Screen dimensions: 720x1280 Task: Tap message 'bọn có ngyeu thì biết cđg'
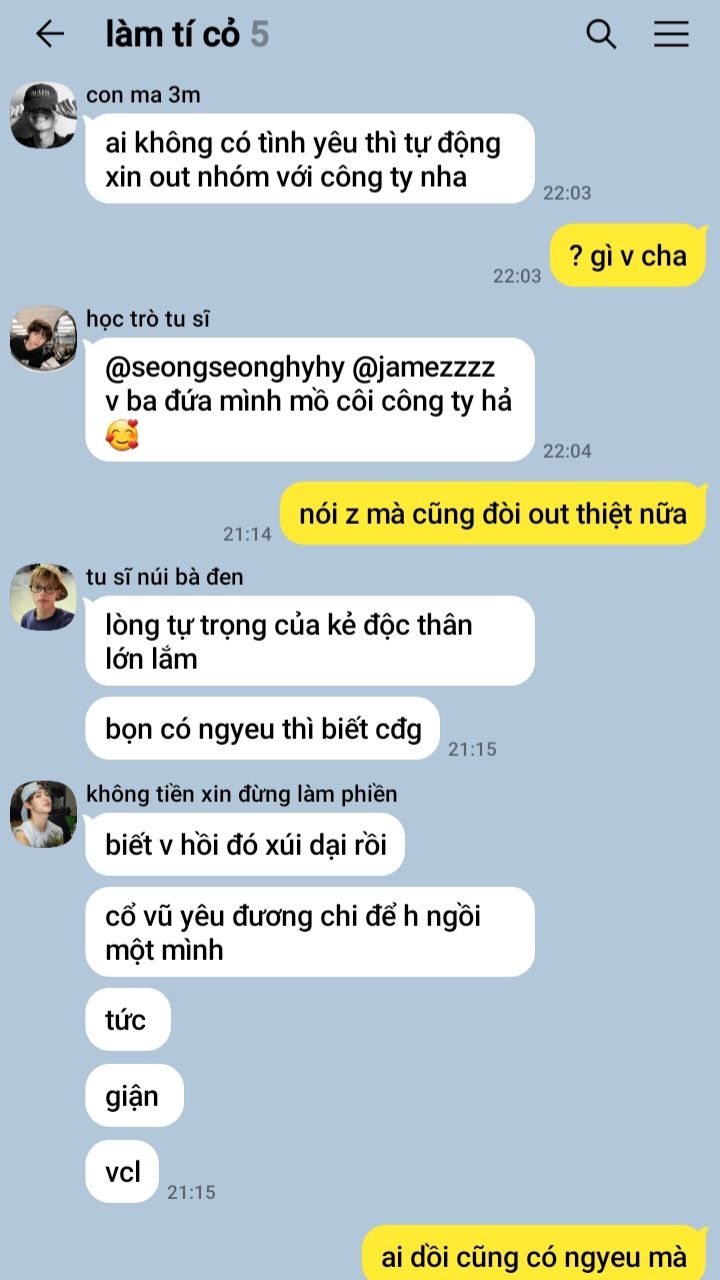coord(263,728)
